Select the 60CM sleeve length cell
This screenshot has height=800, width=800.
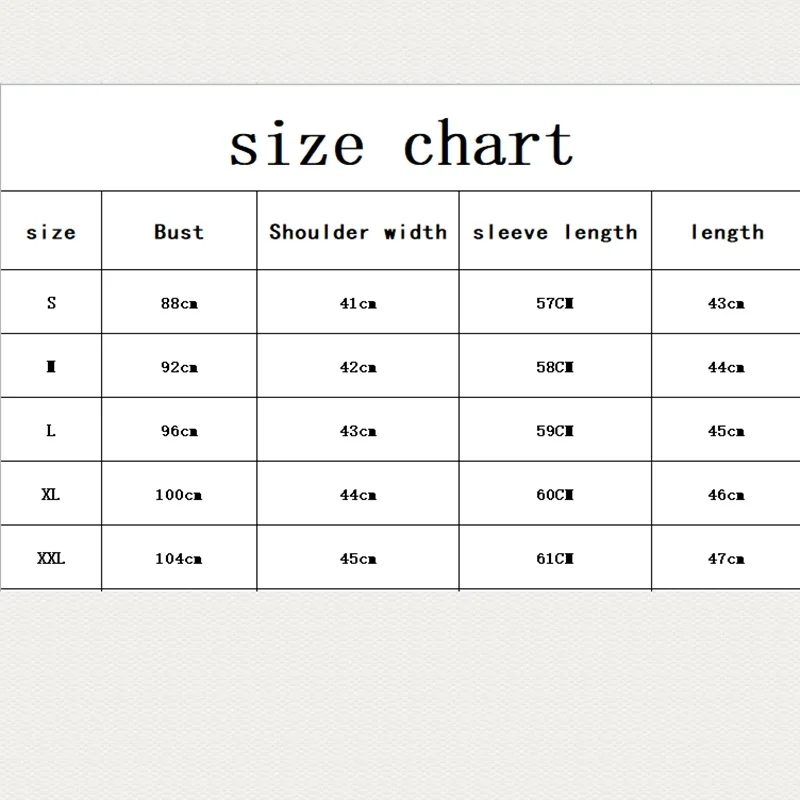555,494
